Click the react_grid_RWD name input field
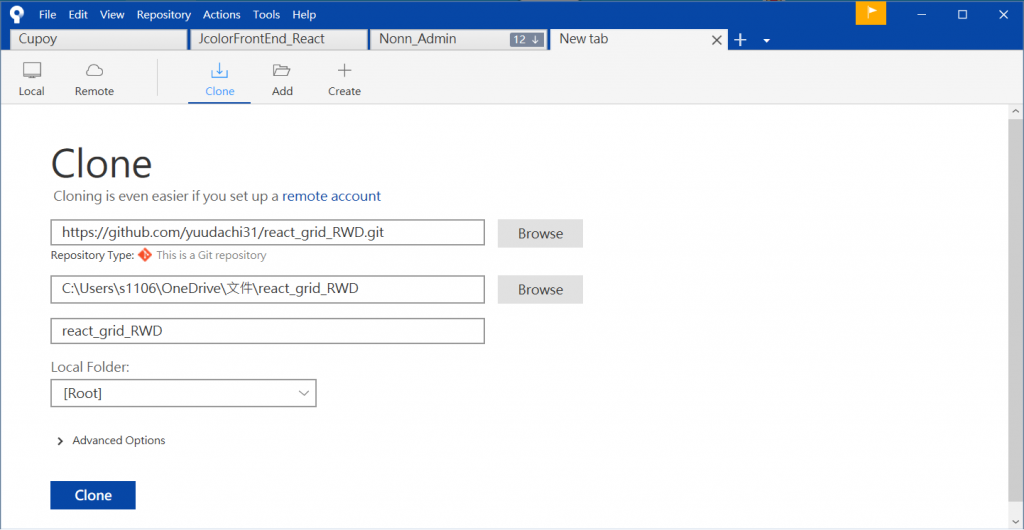 tap(268, 331)
